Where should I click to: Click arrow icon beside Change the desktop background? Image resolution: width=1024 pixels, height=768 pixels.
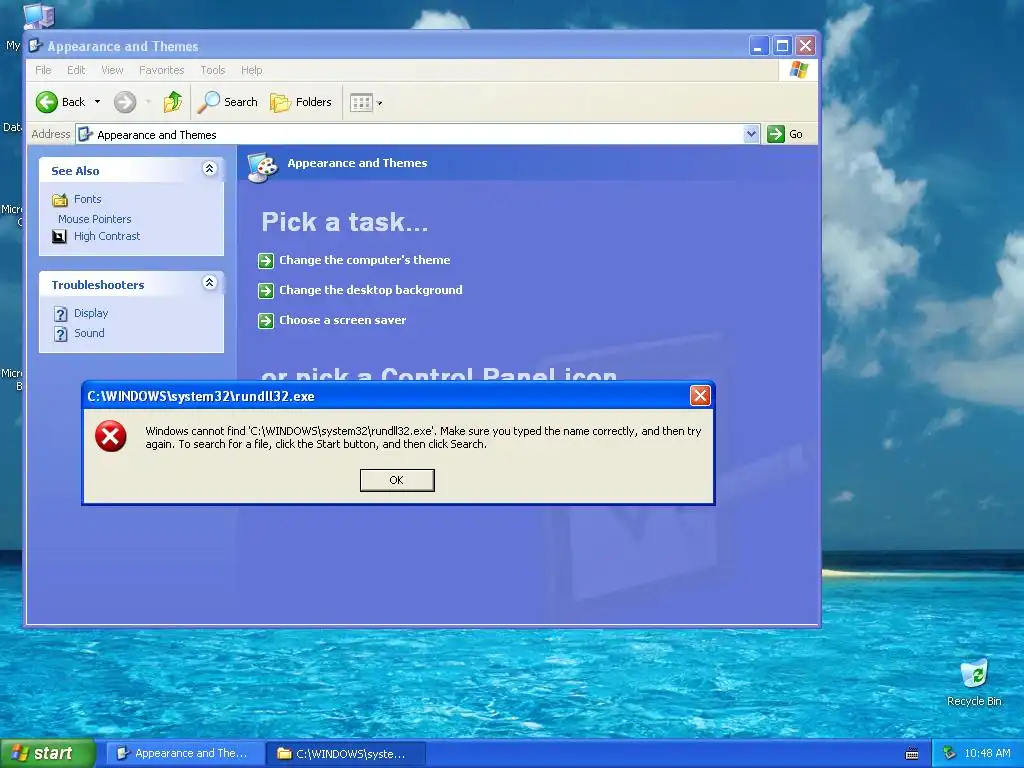click(266, 291)
